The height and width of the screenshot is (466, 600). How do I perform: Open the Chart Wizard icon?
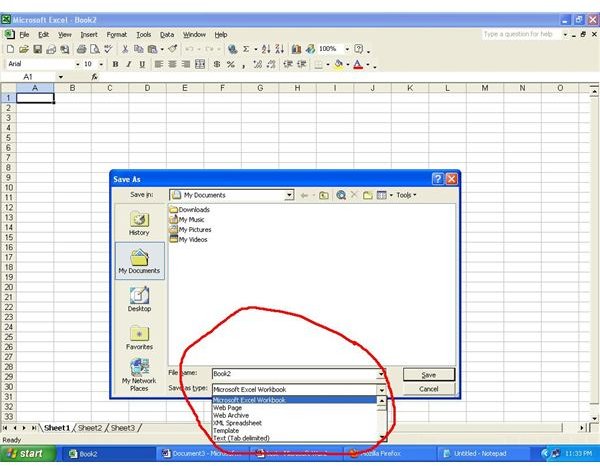296,49
